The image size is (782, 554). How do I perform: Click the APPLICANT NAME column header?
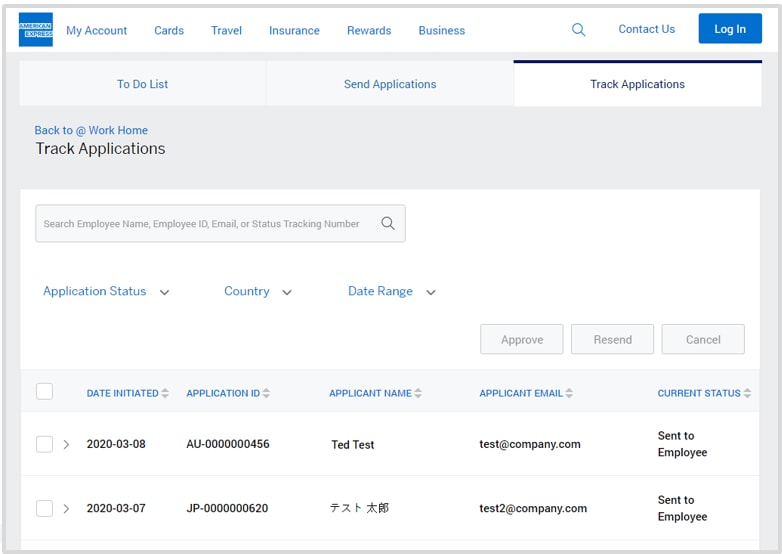pos(370,393)
